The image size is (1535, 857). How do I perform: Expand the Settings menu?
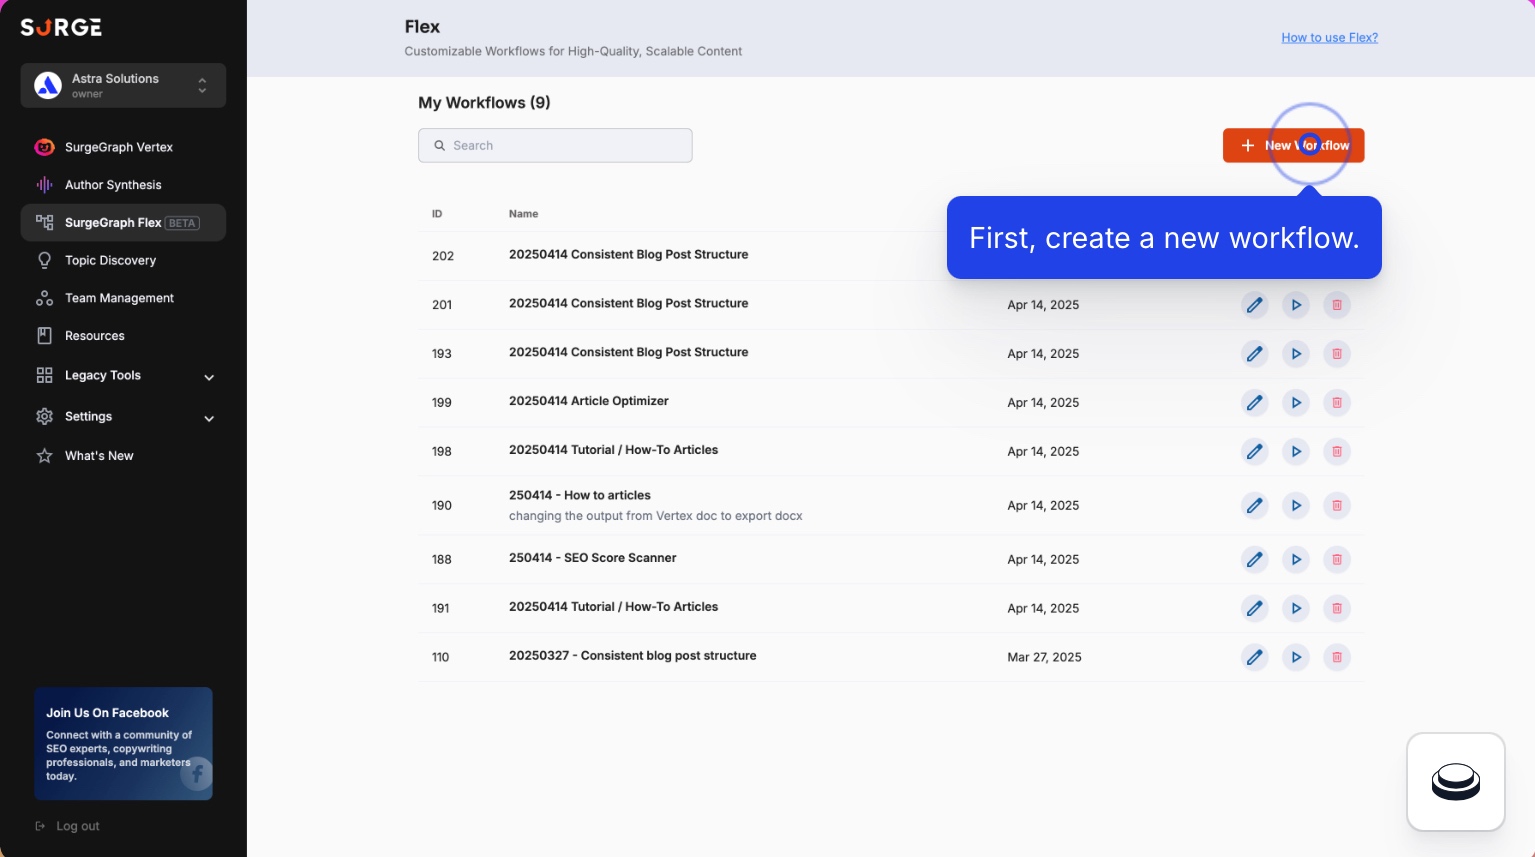click(x=88, y=416)
